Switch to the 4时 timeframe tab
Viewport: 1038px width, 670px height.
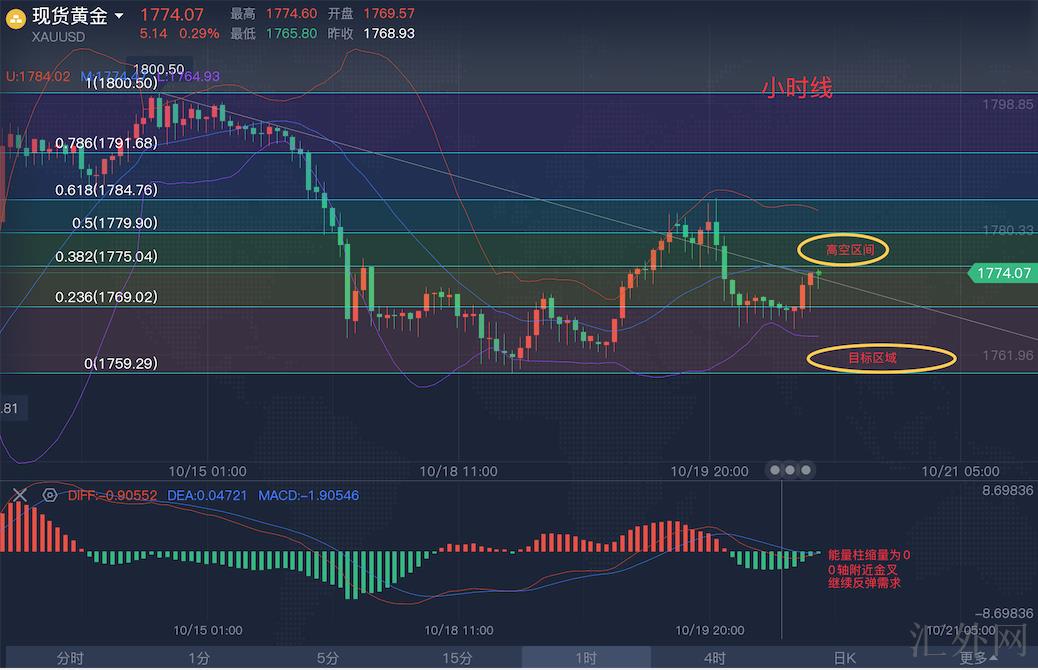click(x=715, y=657)
